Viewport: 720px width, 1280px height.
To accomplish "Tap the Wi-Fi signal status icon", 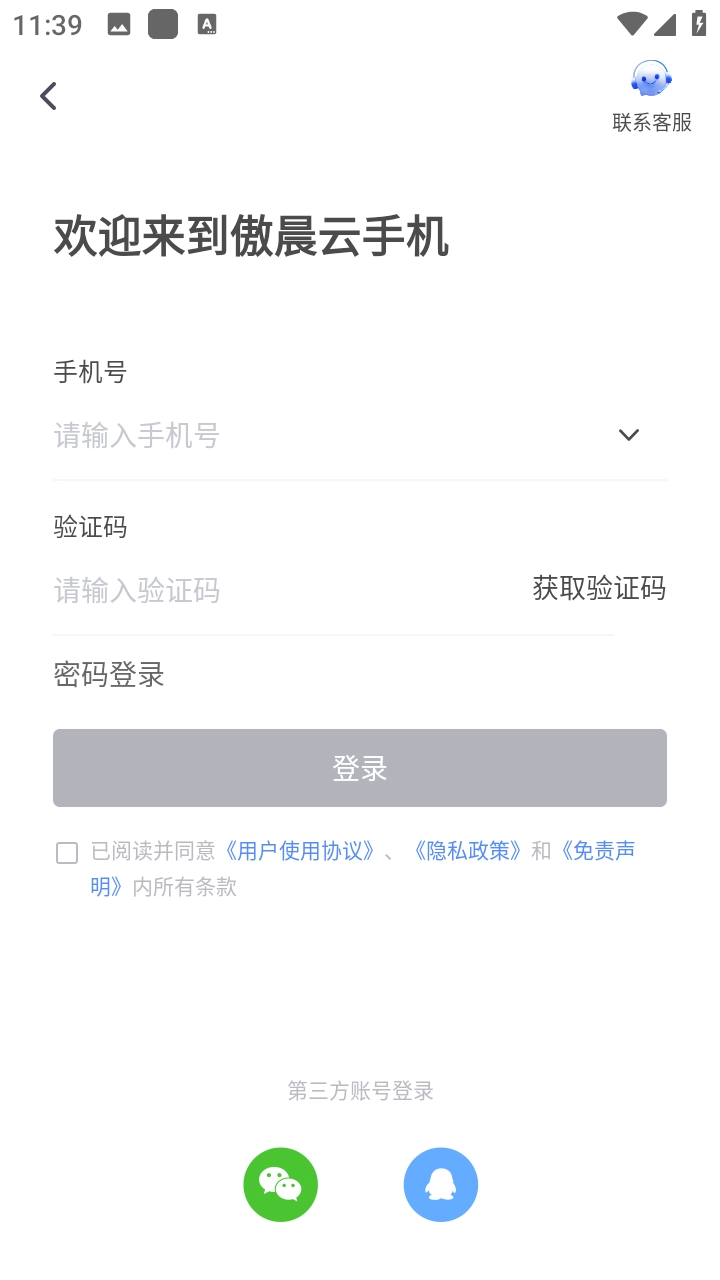I will click(x=631, y=25).
